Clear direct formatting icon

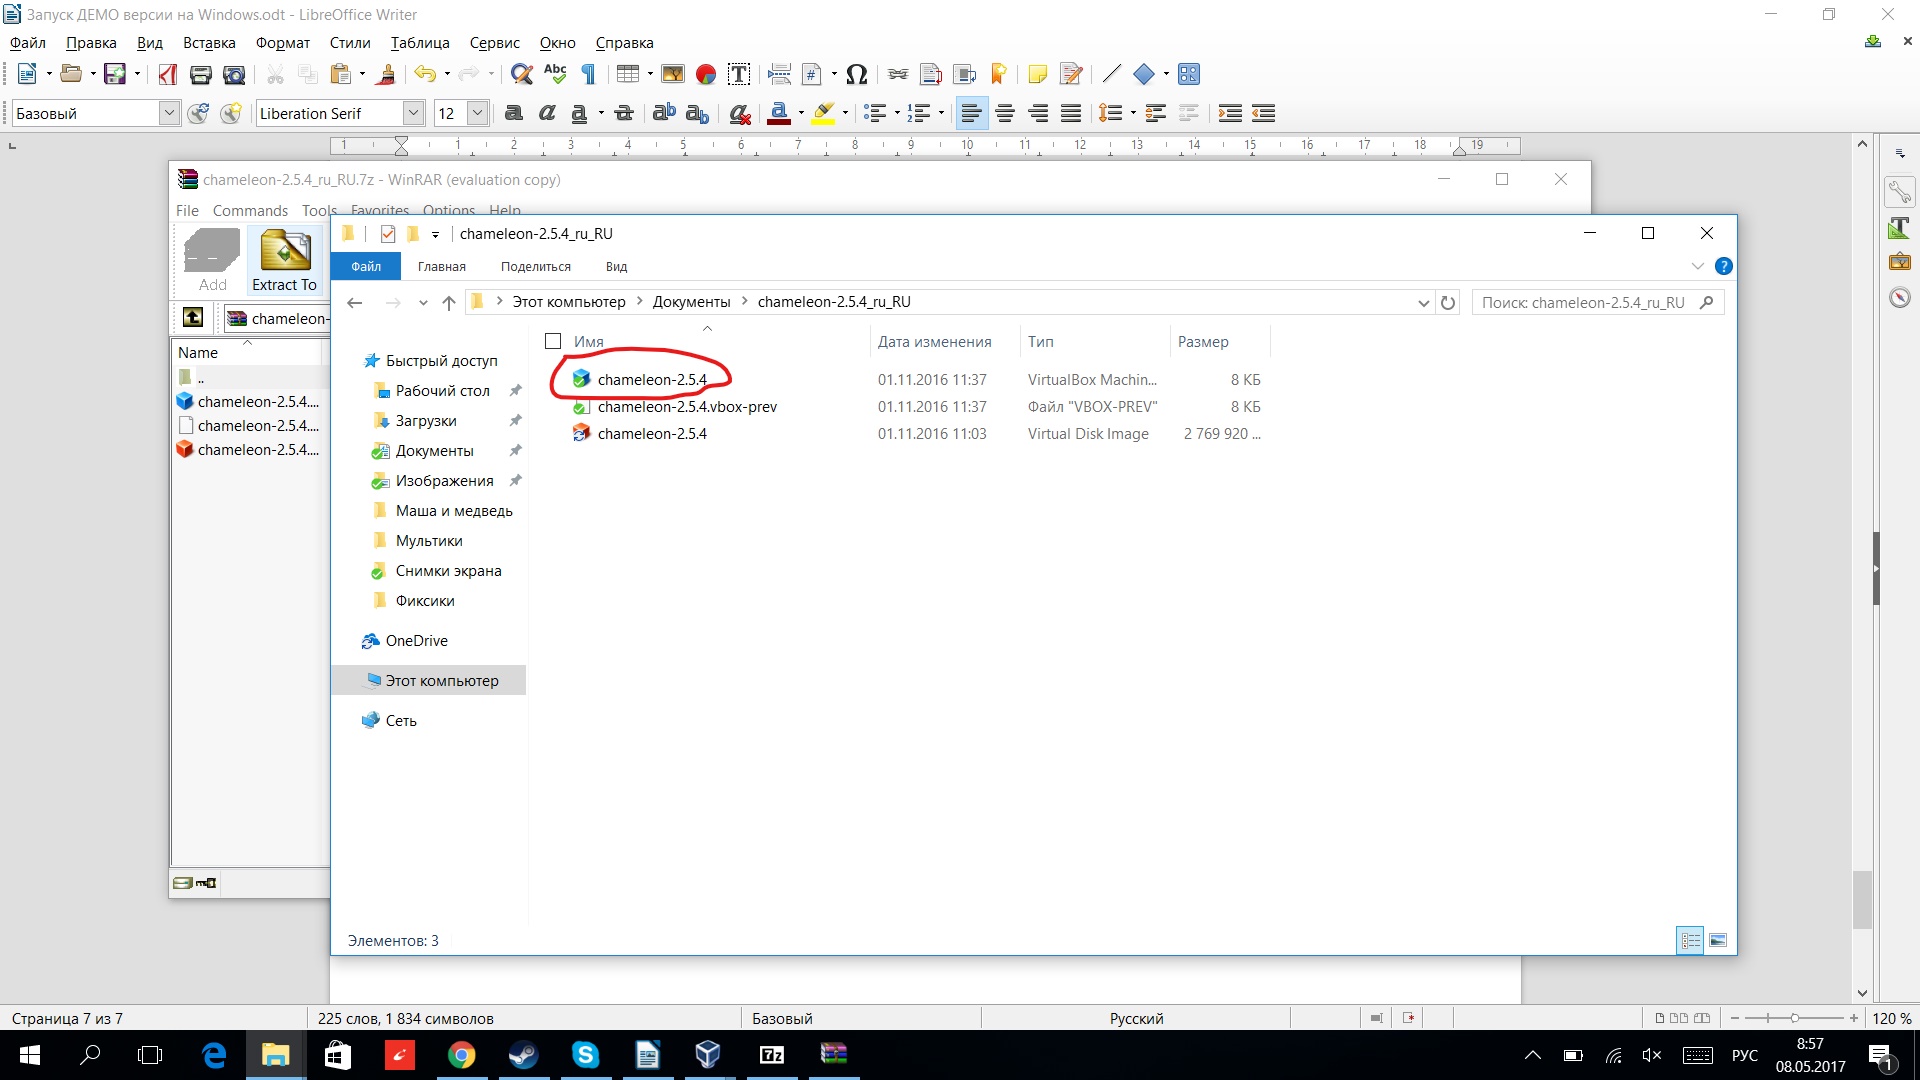click(740, 113)
